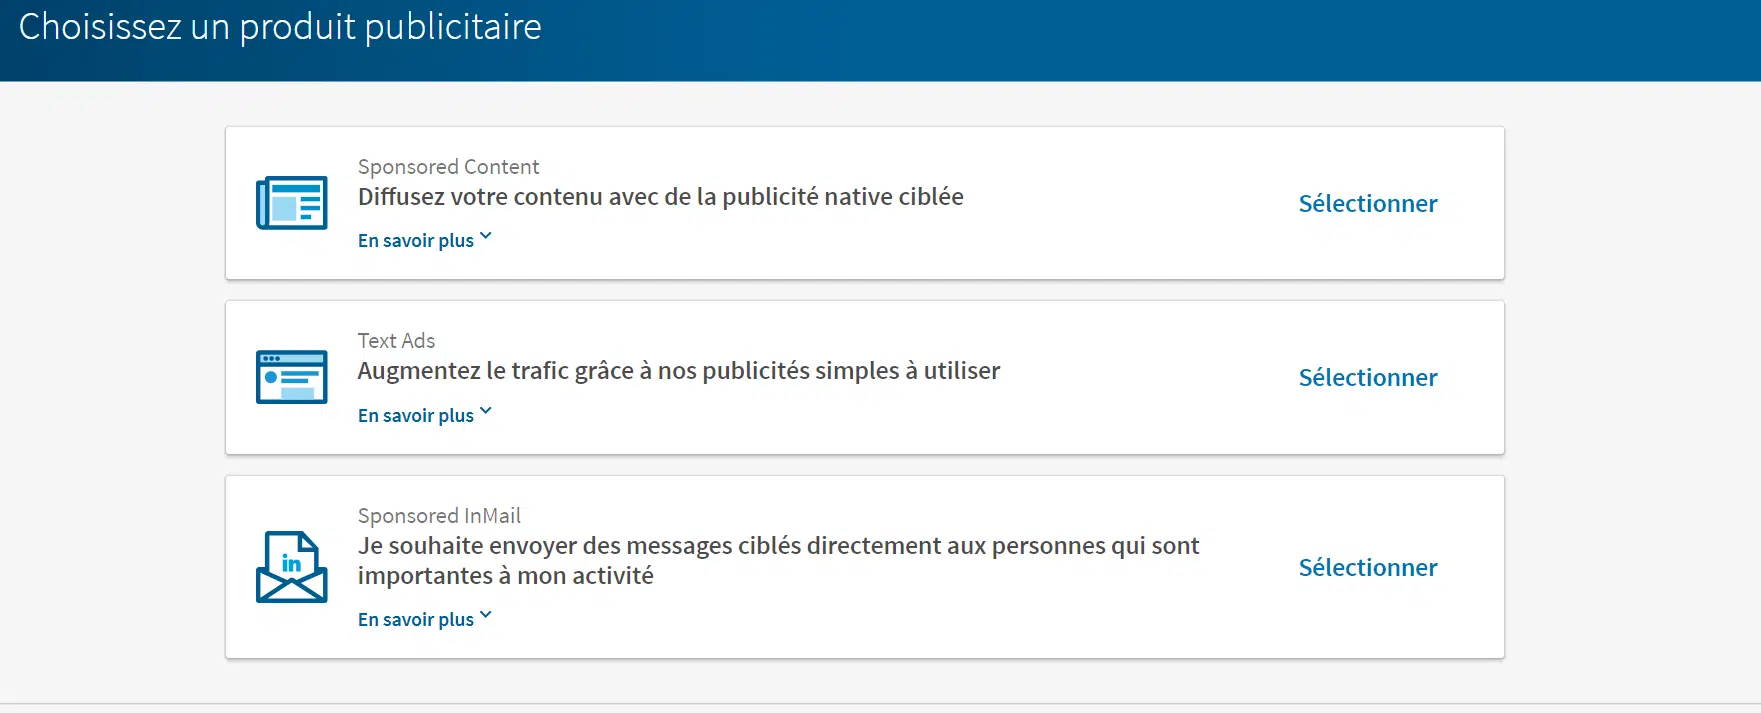
Task: Open "En savoir plus" for Text Ads
Action: (x=416, y=415)
